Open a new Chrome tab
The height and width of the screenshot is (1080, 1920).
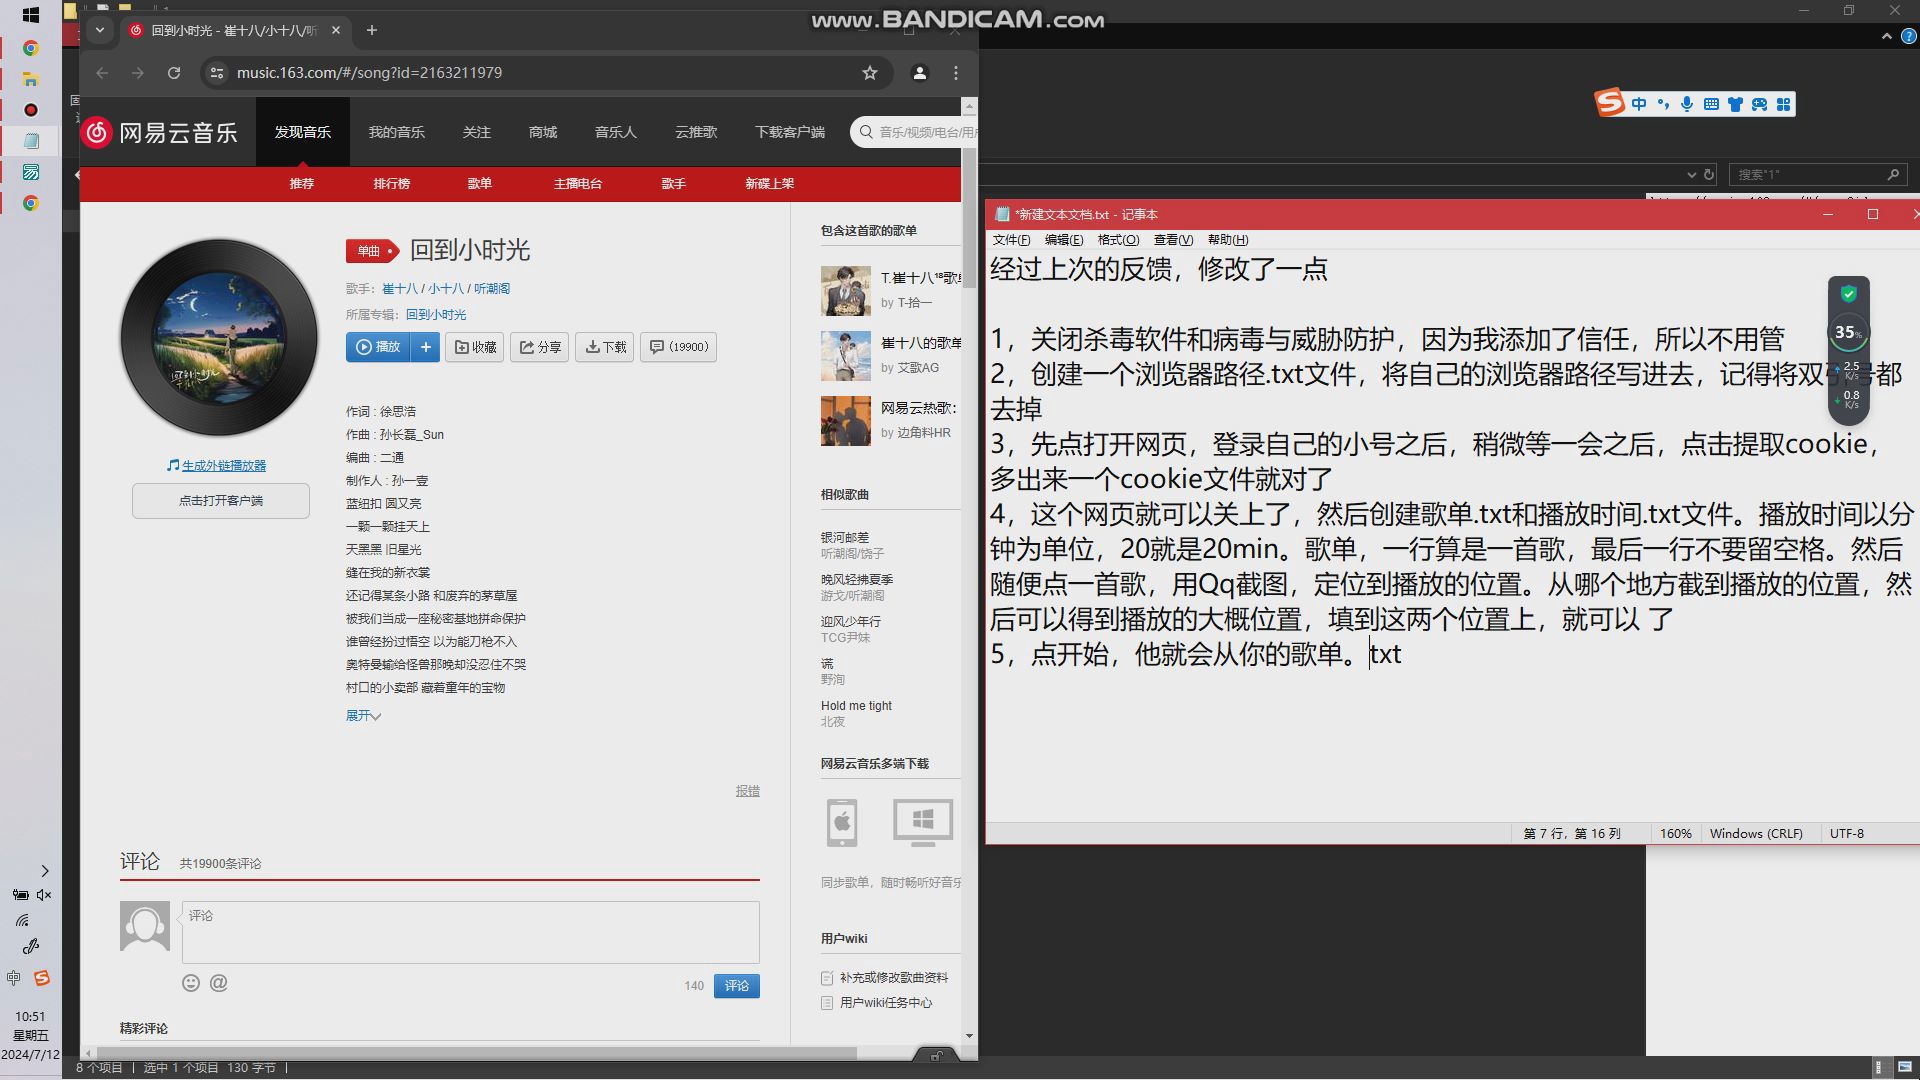pos(372,31)
